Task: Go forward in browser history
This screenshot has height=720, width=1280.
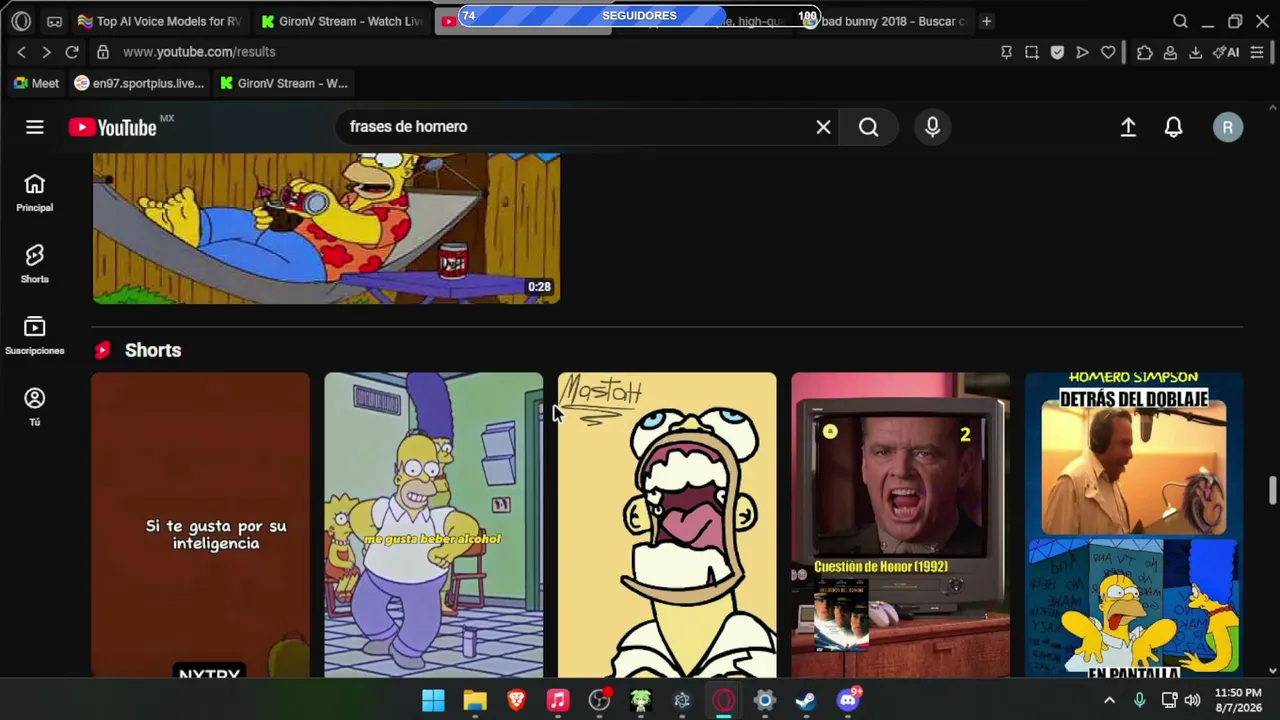Action: 46,52
